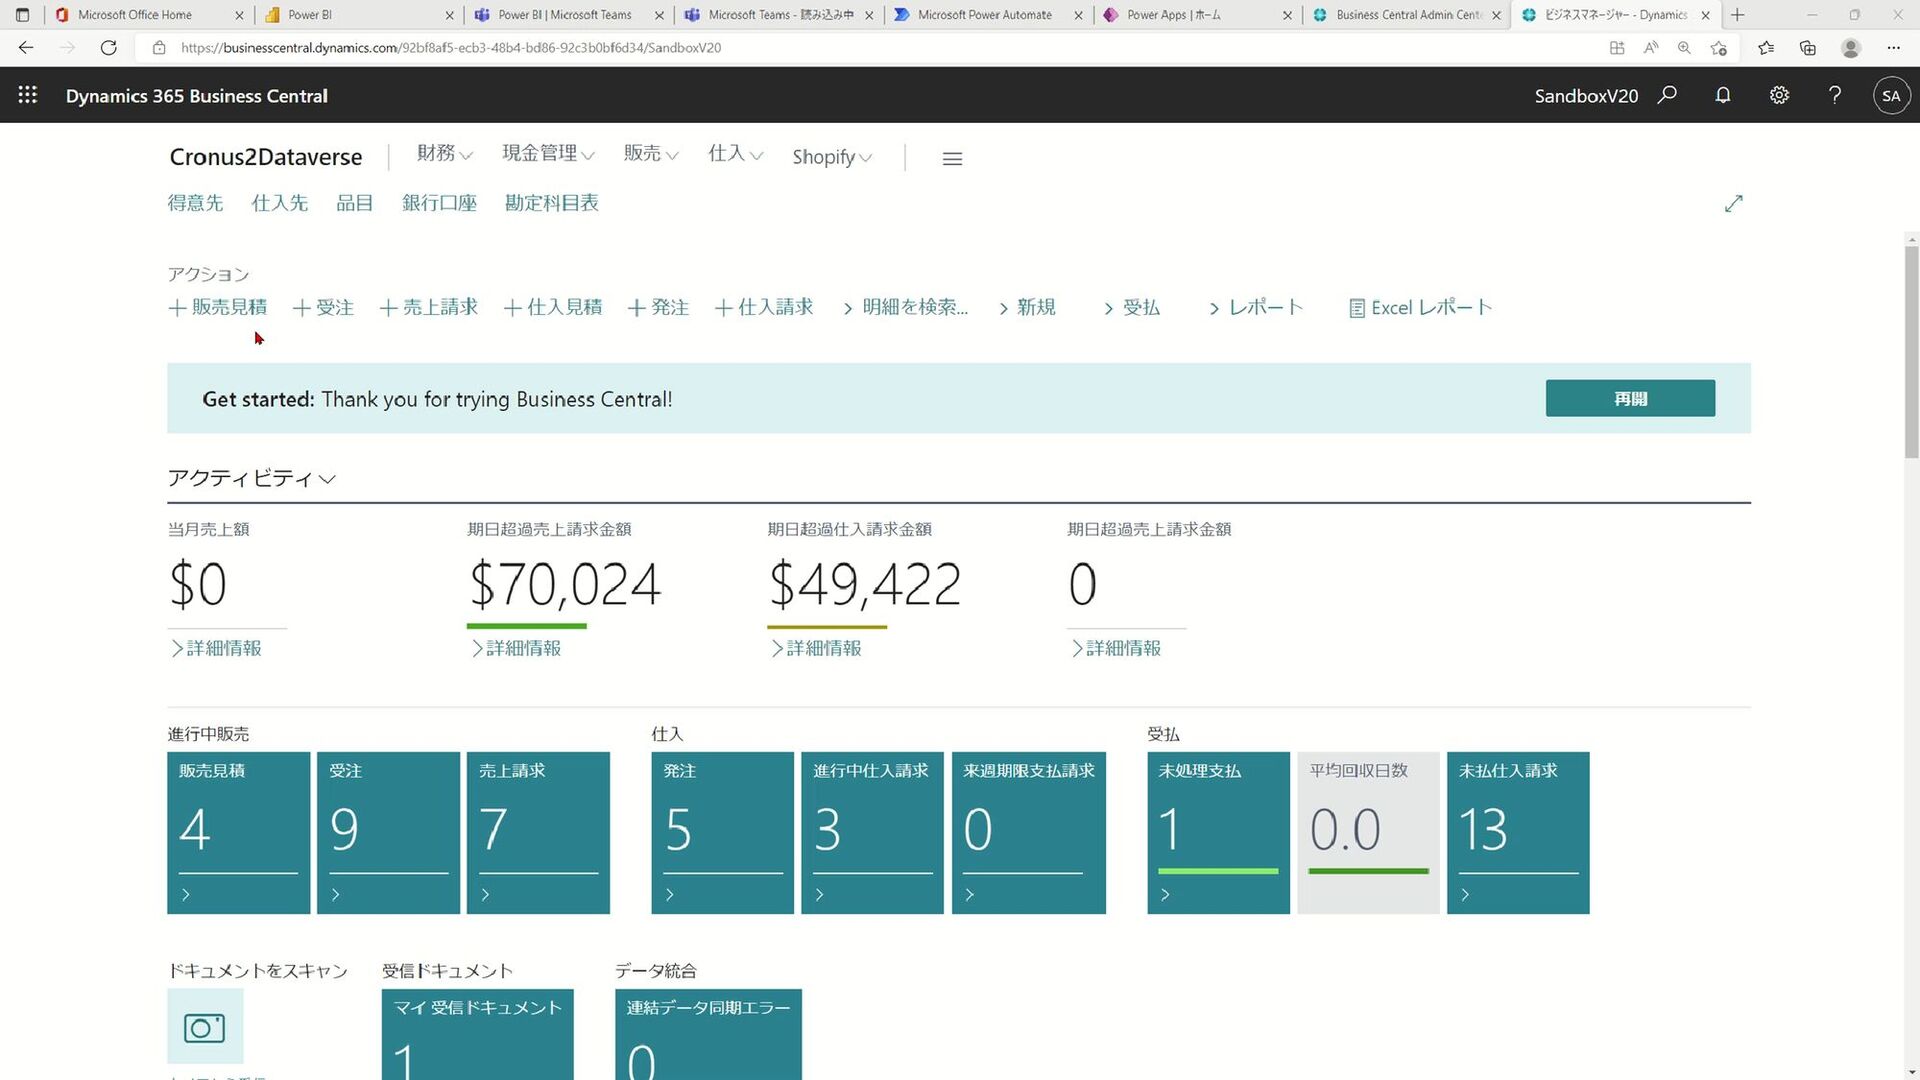Open the hamburger more-menu icon

tap(952, 158)
